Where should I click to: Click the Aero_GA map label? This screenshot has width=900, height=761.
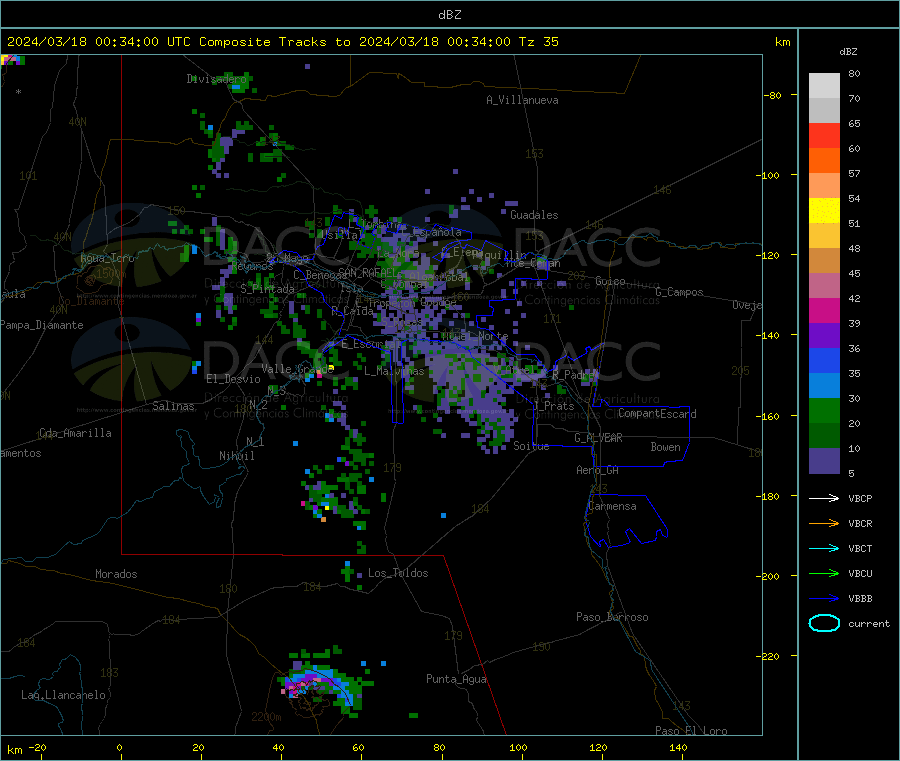598,471
